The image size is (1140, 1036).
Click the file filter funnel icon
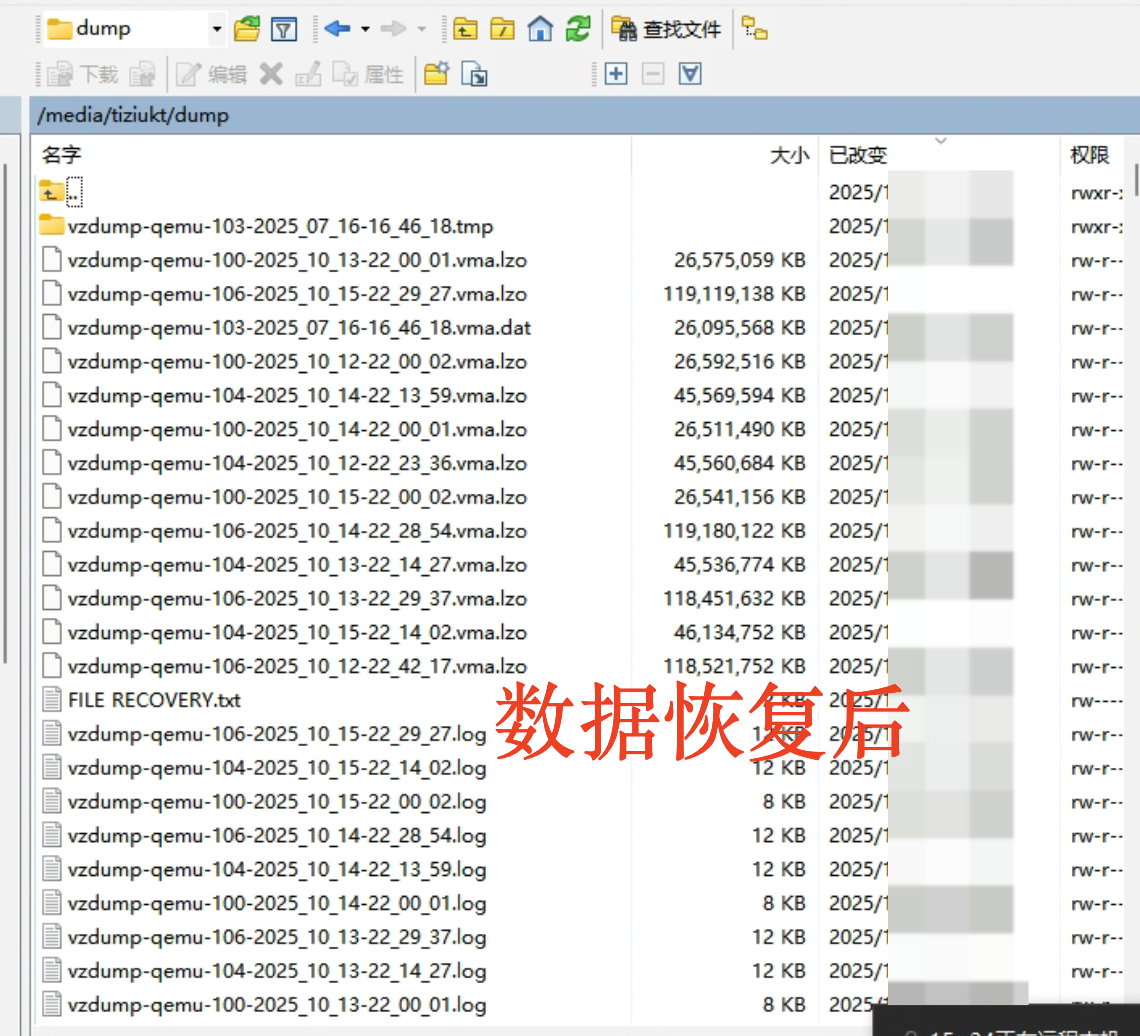[284, 29]
